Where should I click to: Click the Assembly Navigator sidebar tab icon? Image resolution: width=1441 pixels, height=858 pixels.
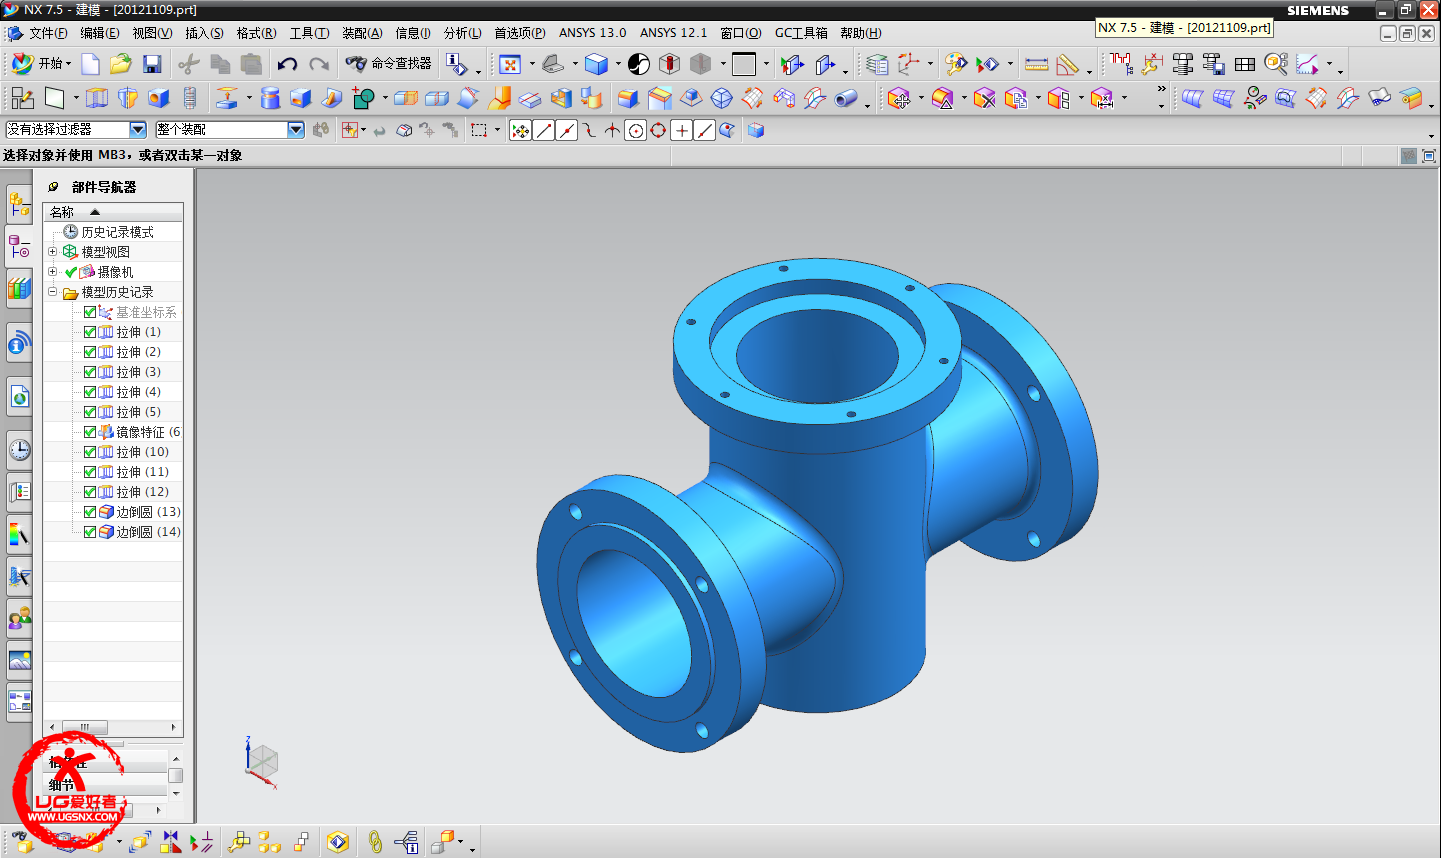coord(19,205)
